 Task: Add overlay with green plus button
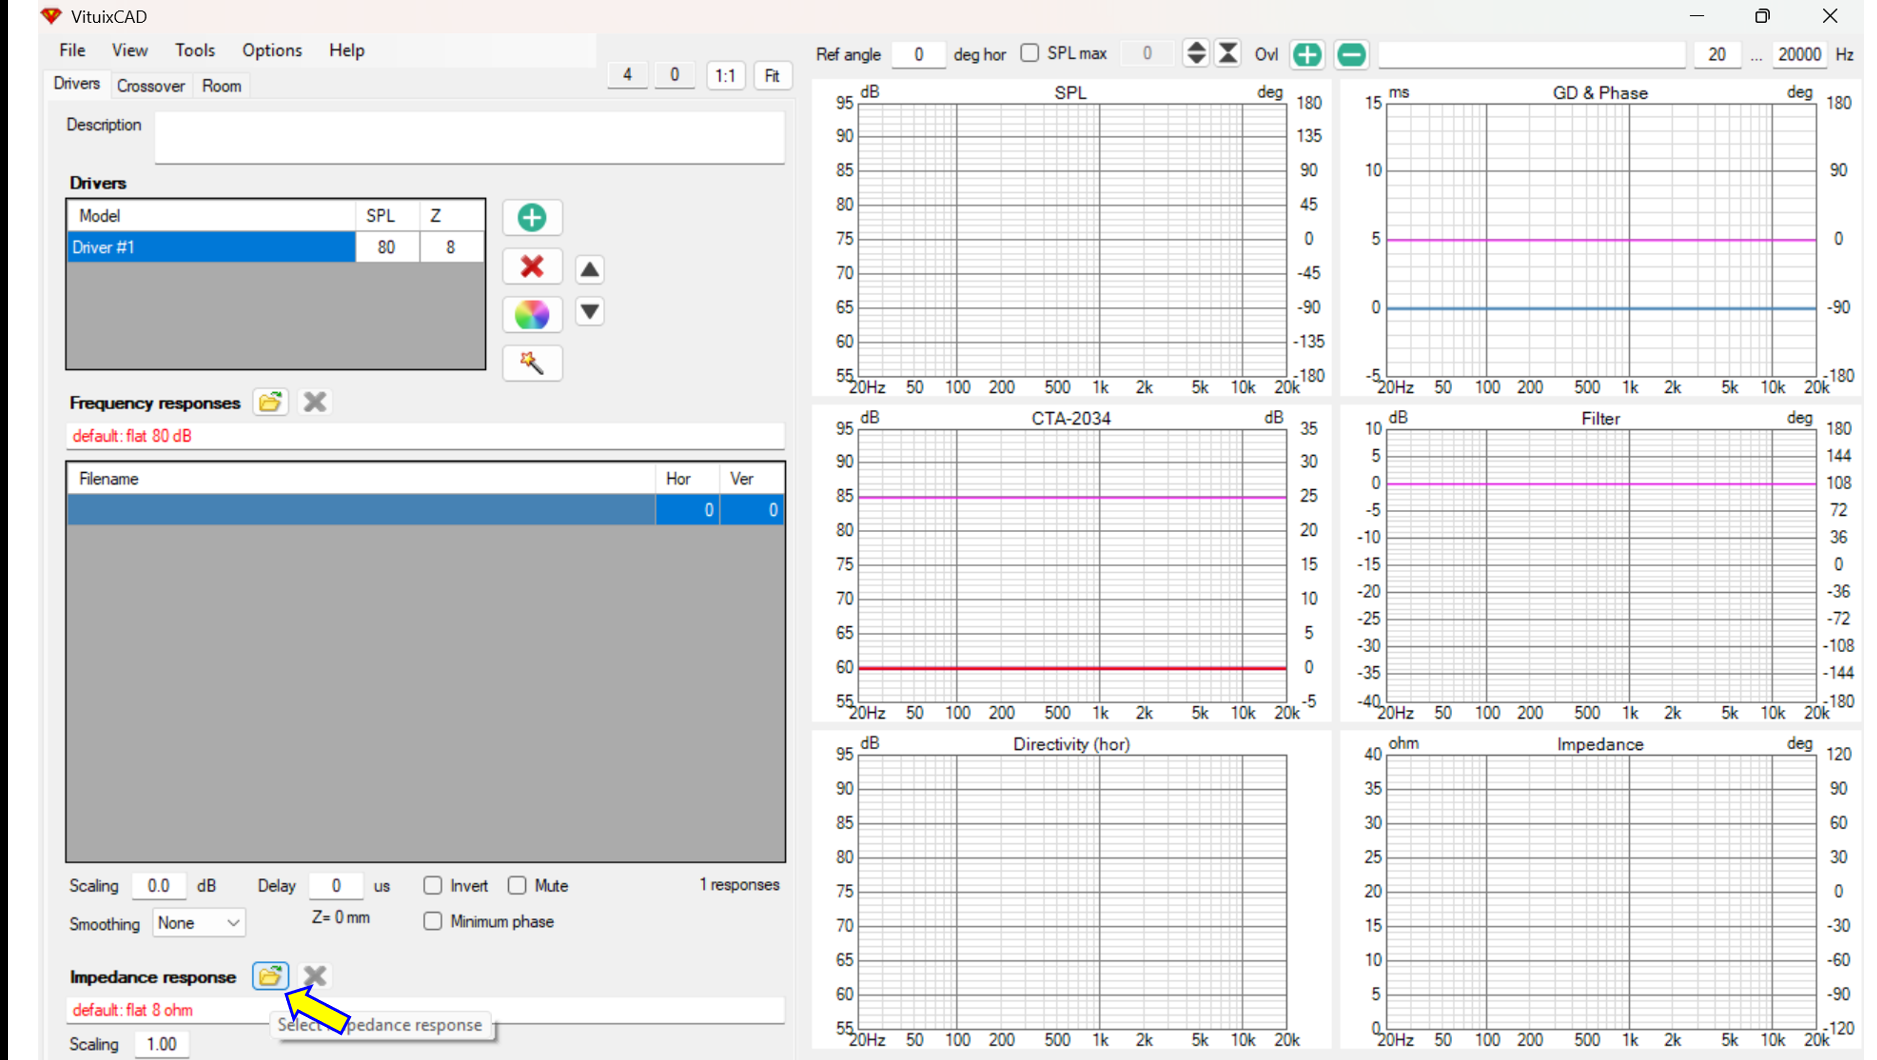point(1307,55)
